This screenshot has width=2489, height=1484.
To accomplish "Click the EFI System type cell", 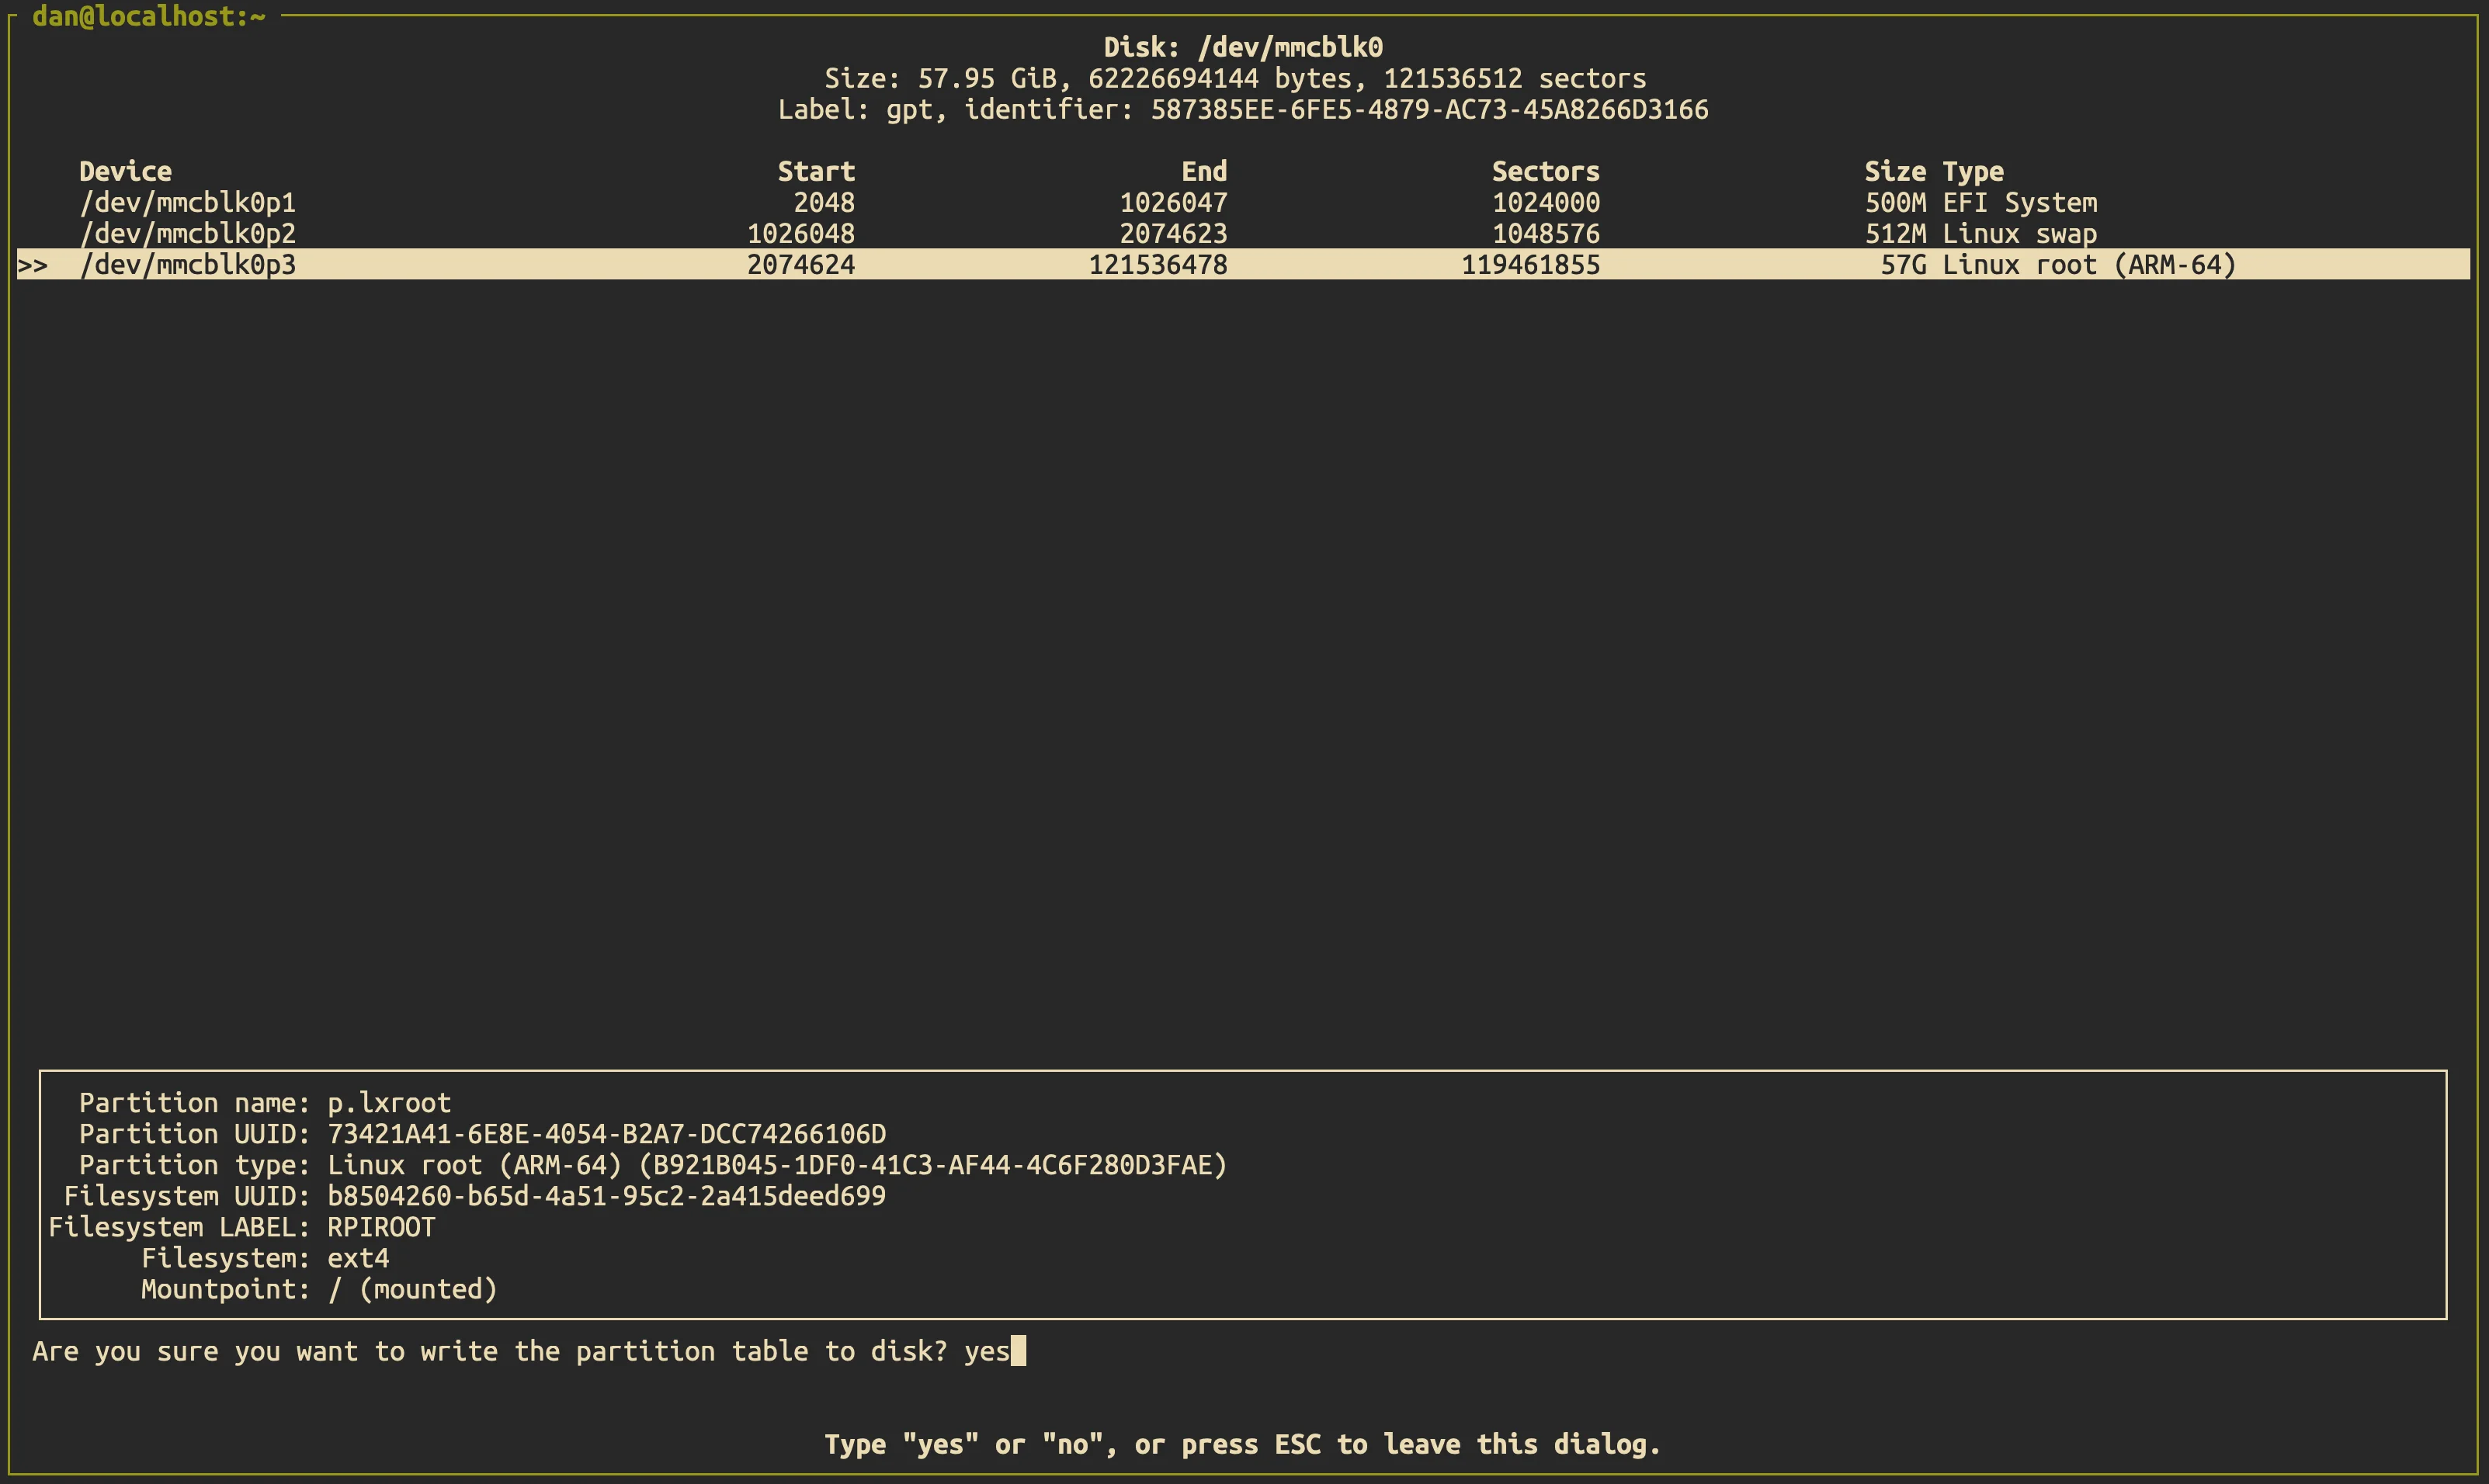I will pos(2019,203).
